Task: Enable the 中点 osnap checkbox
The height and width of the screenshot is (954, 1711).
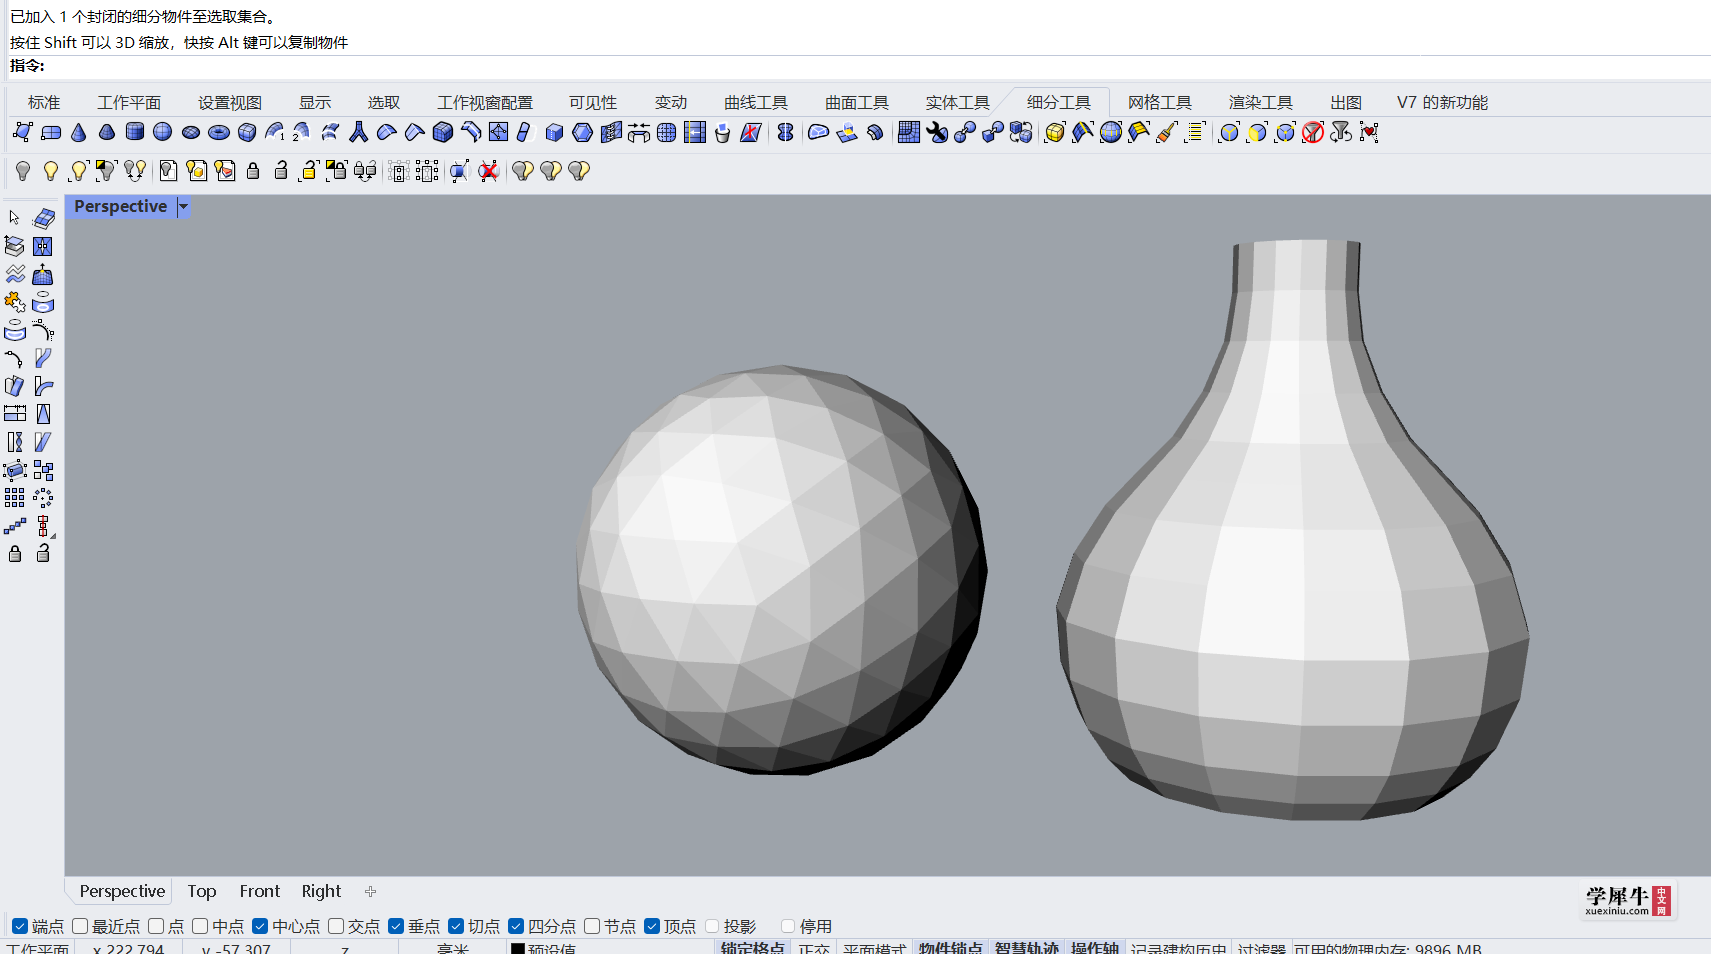Action: pyautogui.click(x=200, y=926)
